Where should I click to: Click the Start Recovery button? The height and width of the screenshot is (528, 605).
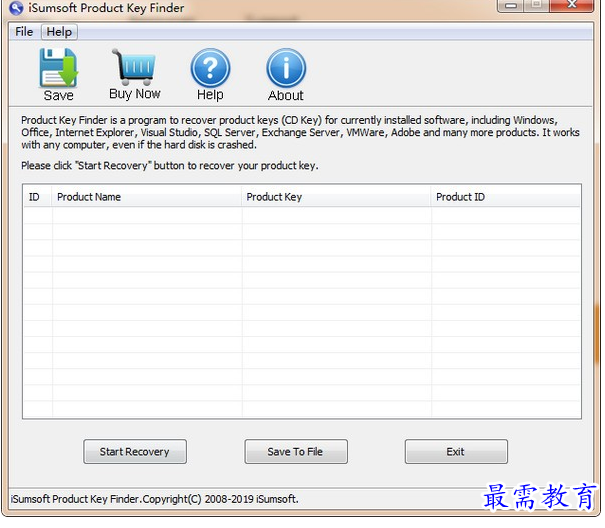(x=135, y=452)
